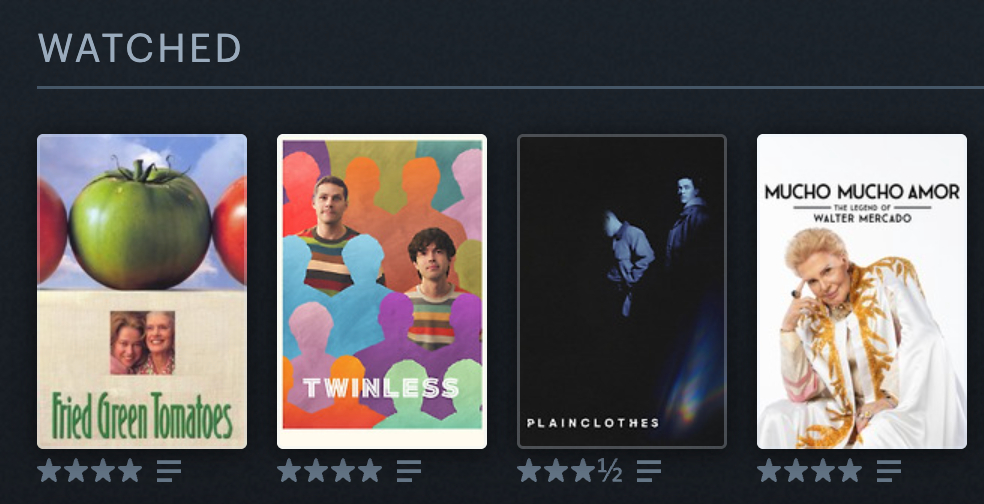Click the four-star rating below Twinless
Screen dimensions: 984x504
tap(329, 470)
